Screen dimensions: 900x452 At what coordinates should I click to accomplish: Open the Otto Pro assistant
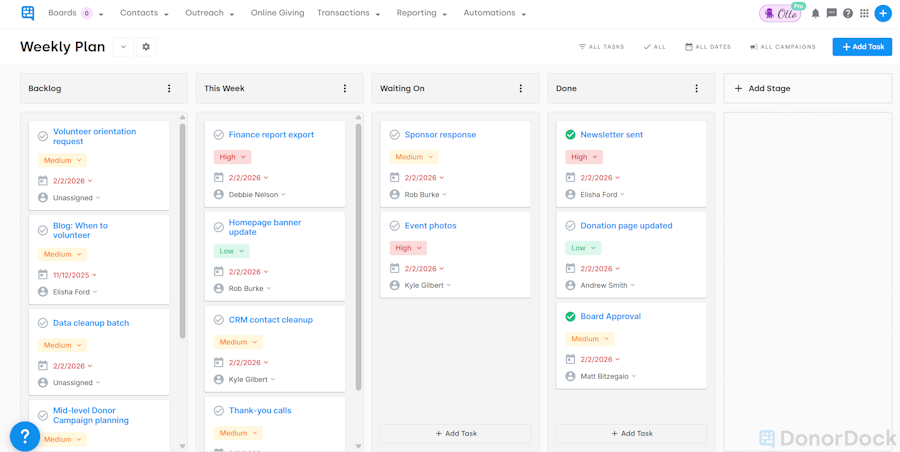point(782,13)
